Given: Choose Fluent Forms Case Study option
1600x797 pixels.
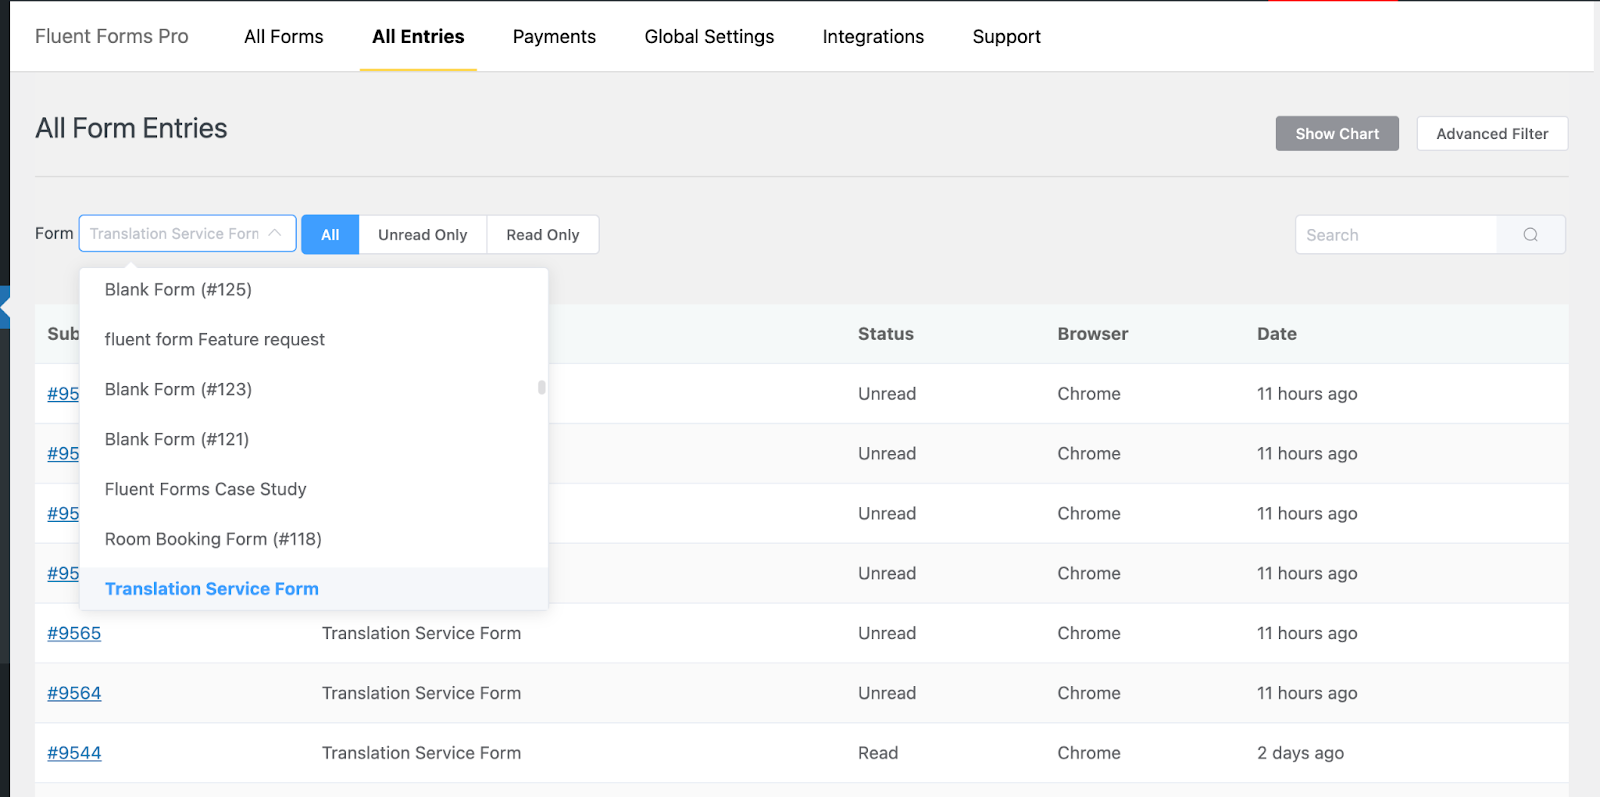Looking at the screenshot, I should (x=314, y=490).
